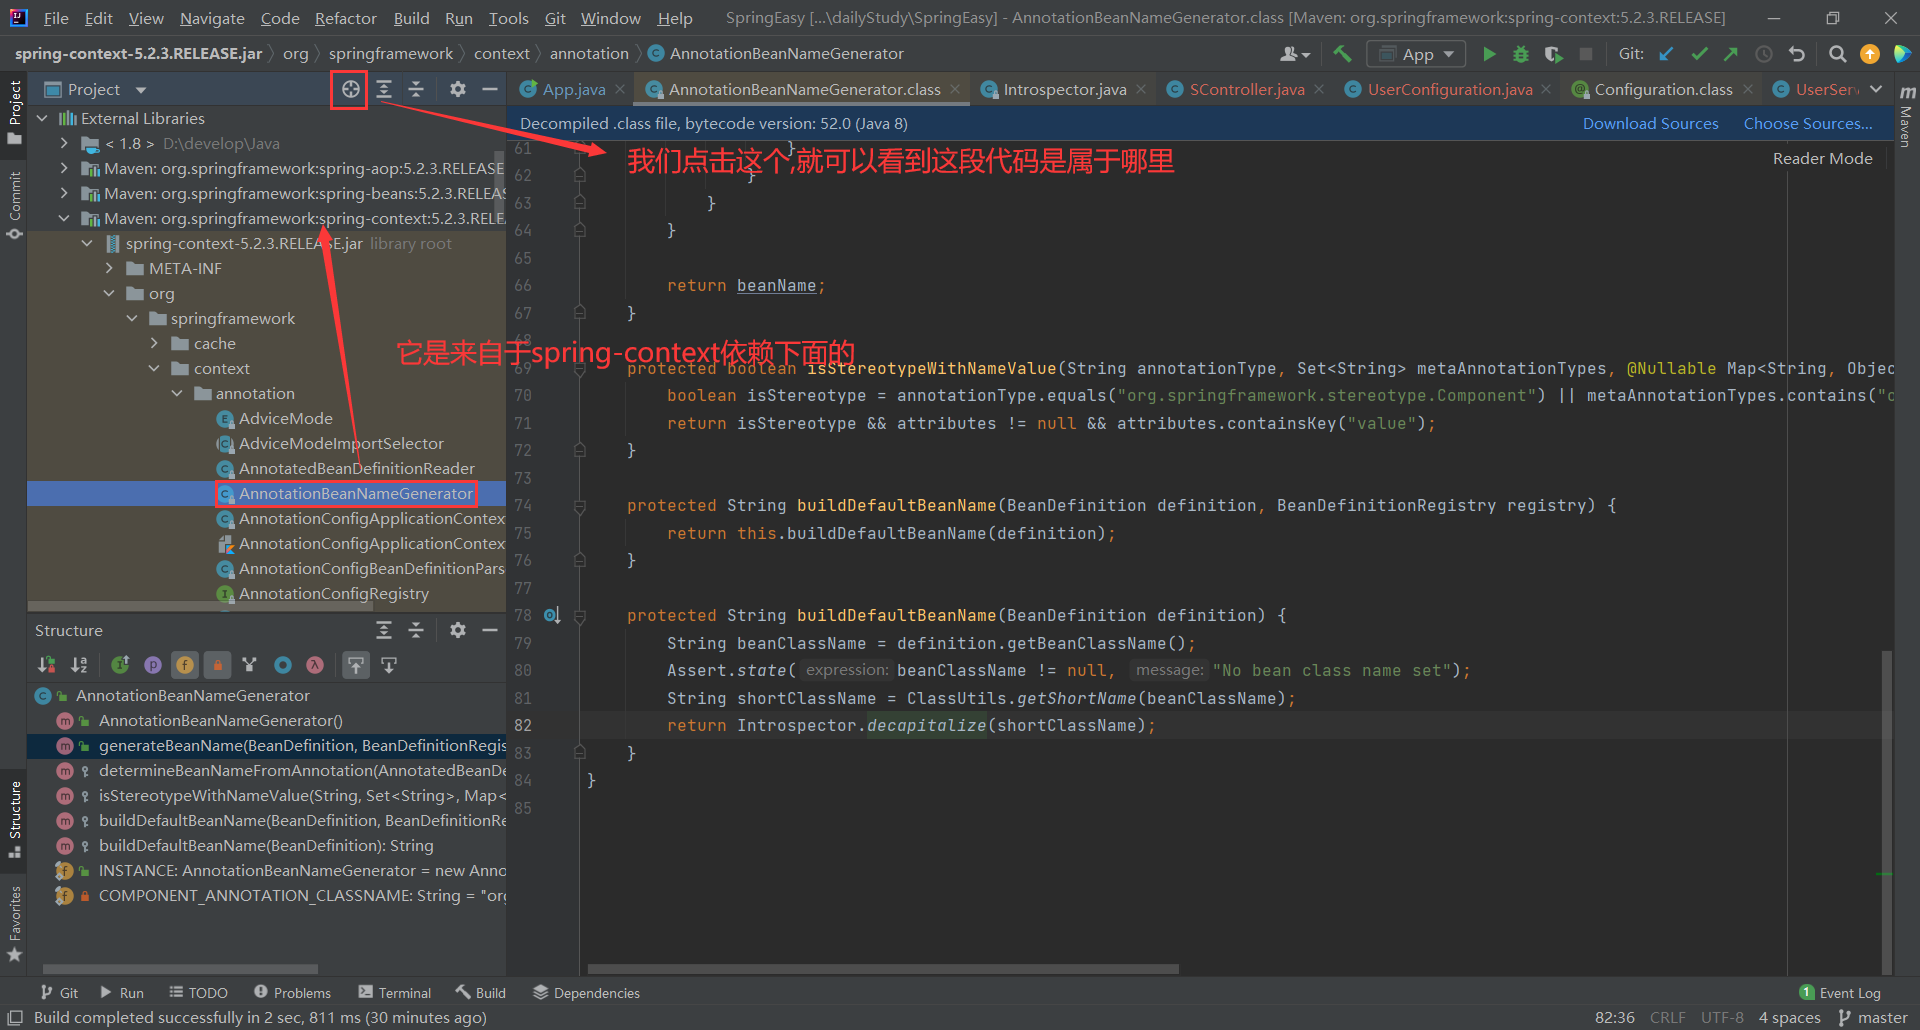This screenshot has height=1030, width=1920.
Task: Toggle Show Anonymous Classes in Structure
Action: click(x=283, y=665)
